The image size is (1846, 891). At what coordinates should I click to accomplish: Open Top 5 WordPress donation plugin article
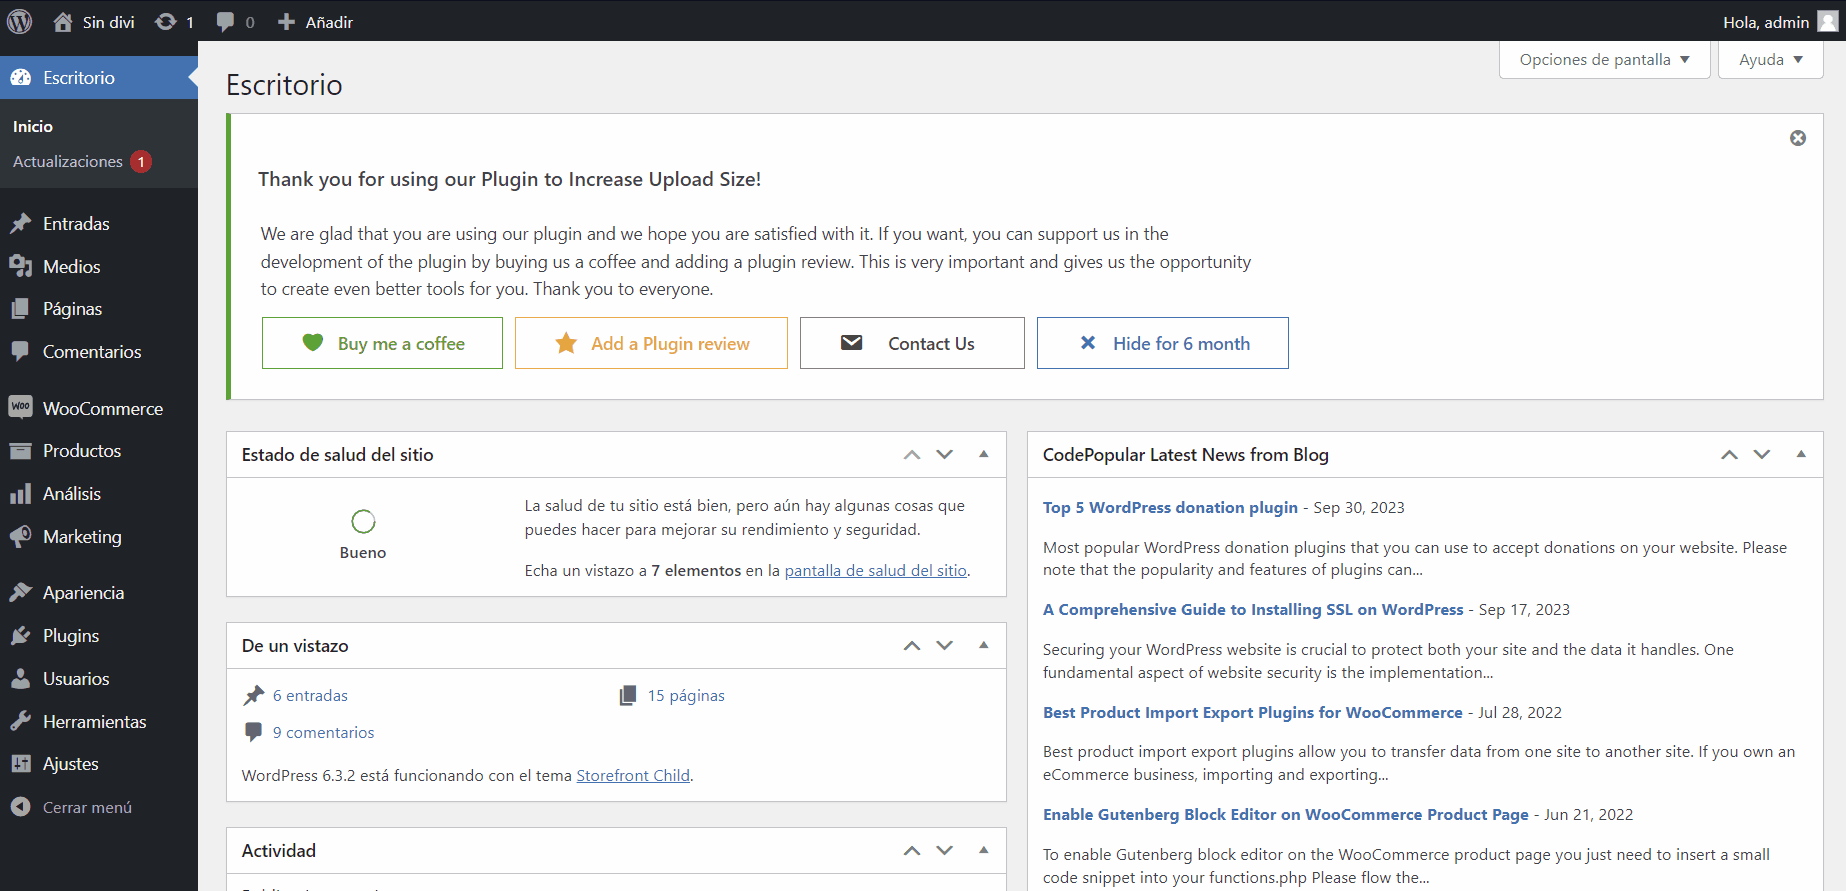pos(1170,508)
